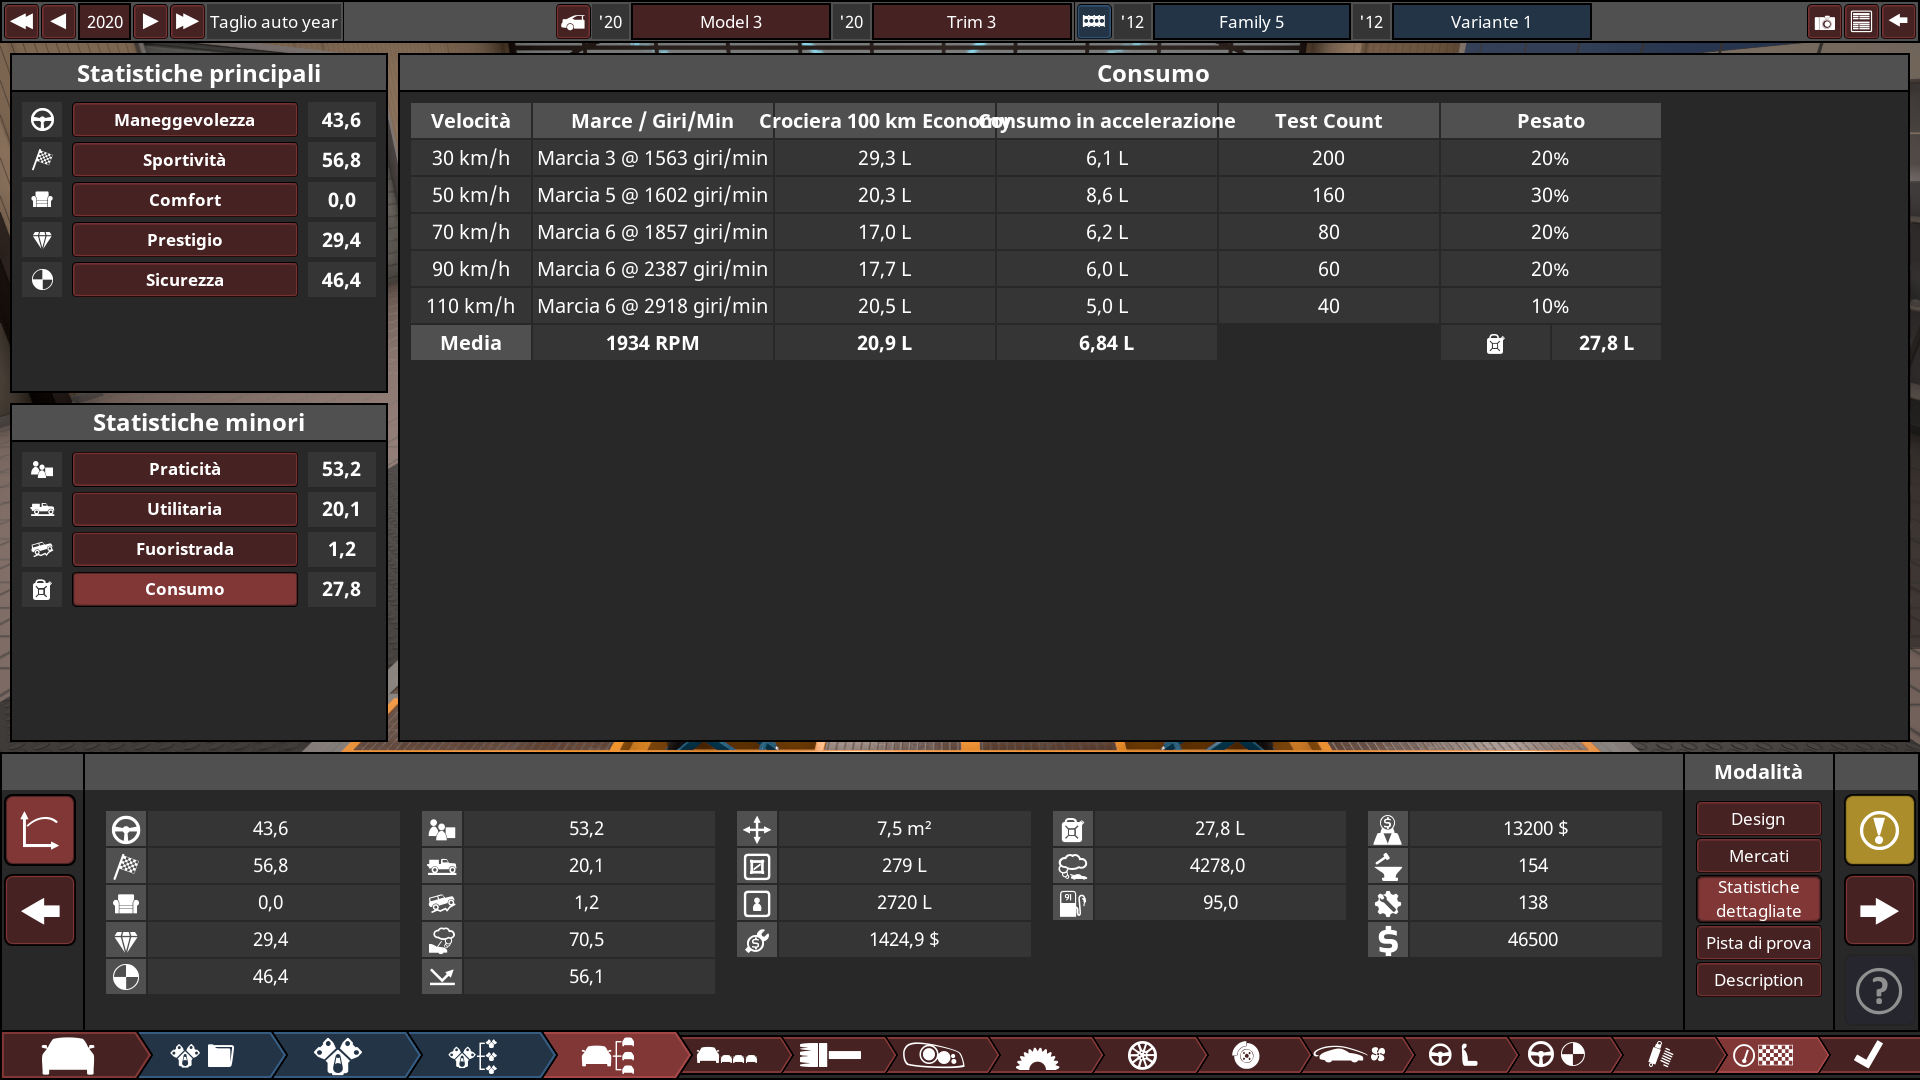Open the brake disc tab
1920x1080 pixels.
1246,1056
